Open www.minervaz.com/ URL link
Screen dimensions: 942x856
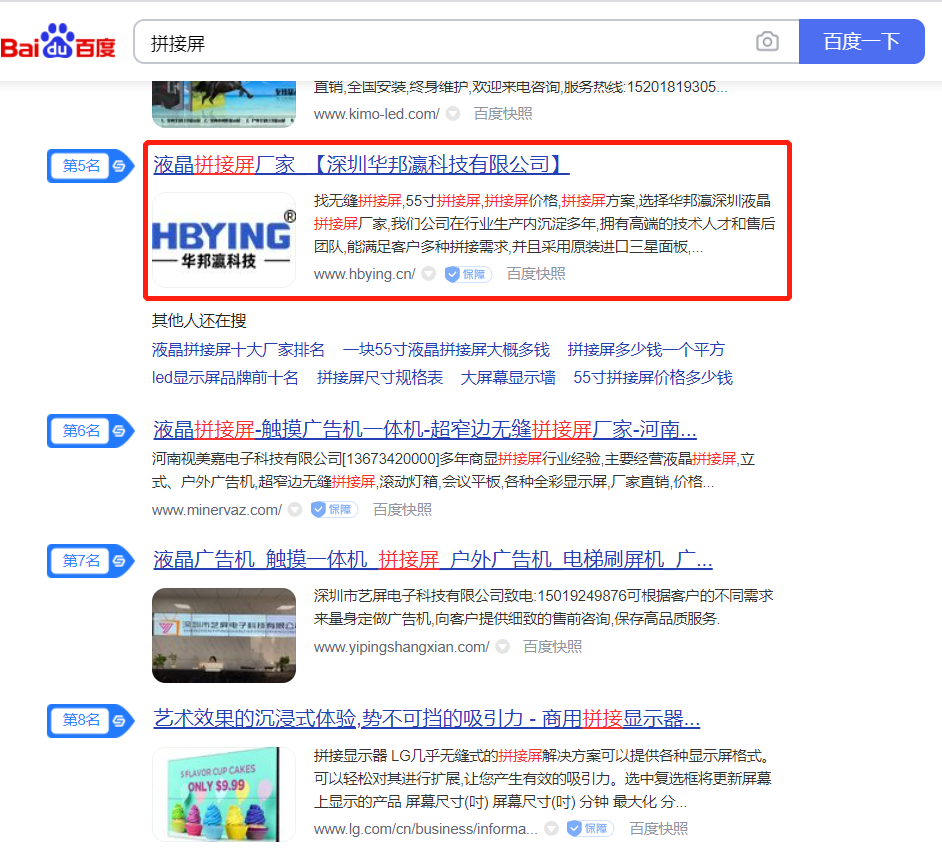pyautogui.click(x=216, y=510)
